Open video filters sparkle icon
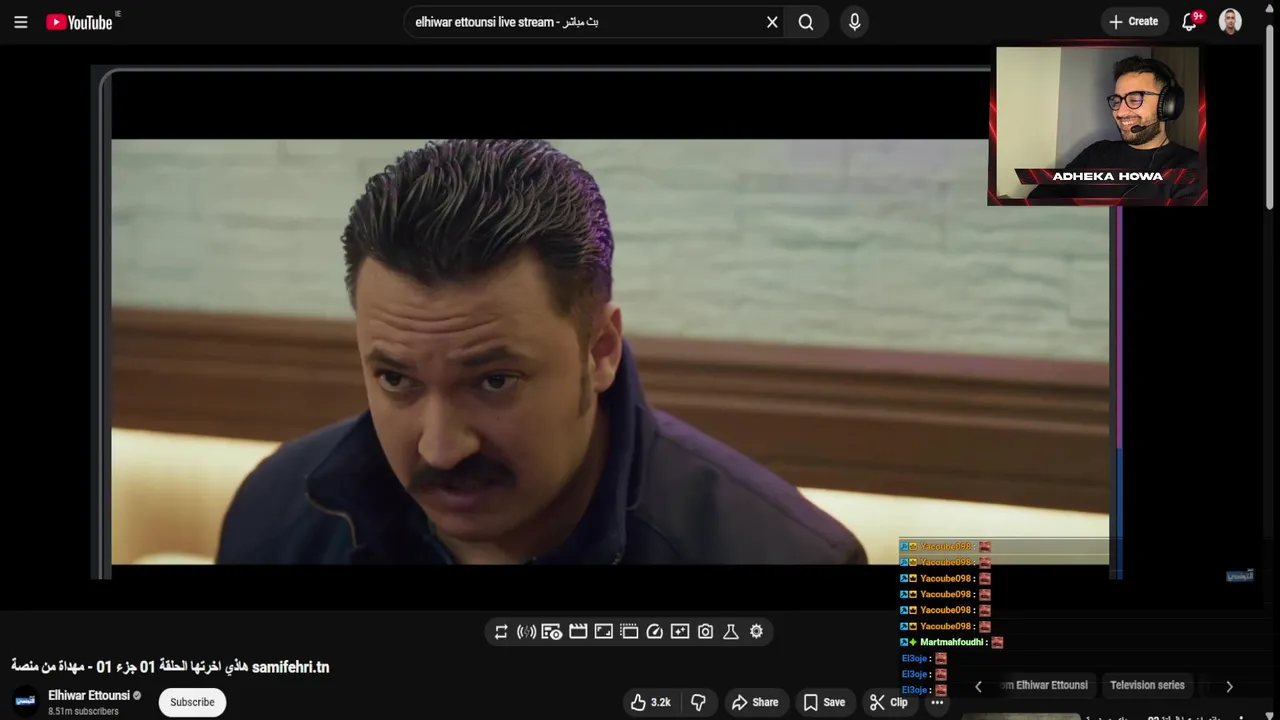Image resolution: width=1280 pixels, height=720 pixels. click(680, 632)
